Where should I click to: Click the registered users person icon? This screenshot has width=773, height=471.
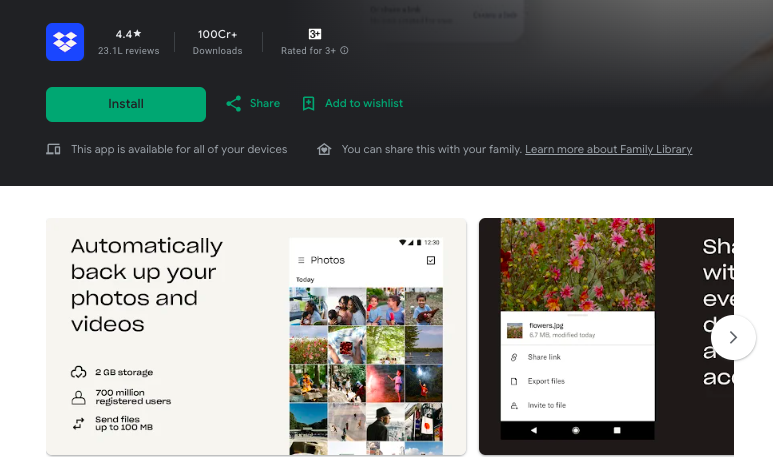tap(78, 398)
